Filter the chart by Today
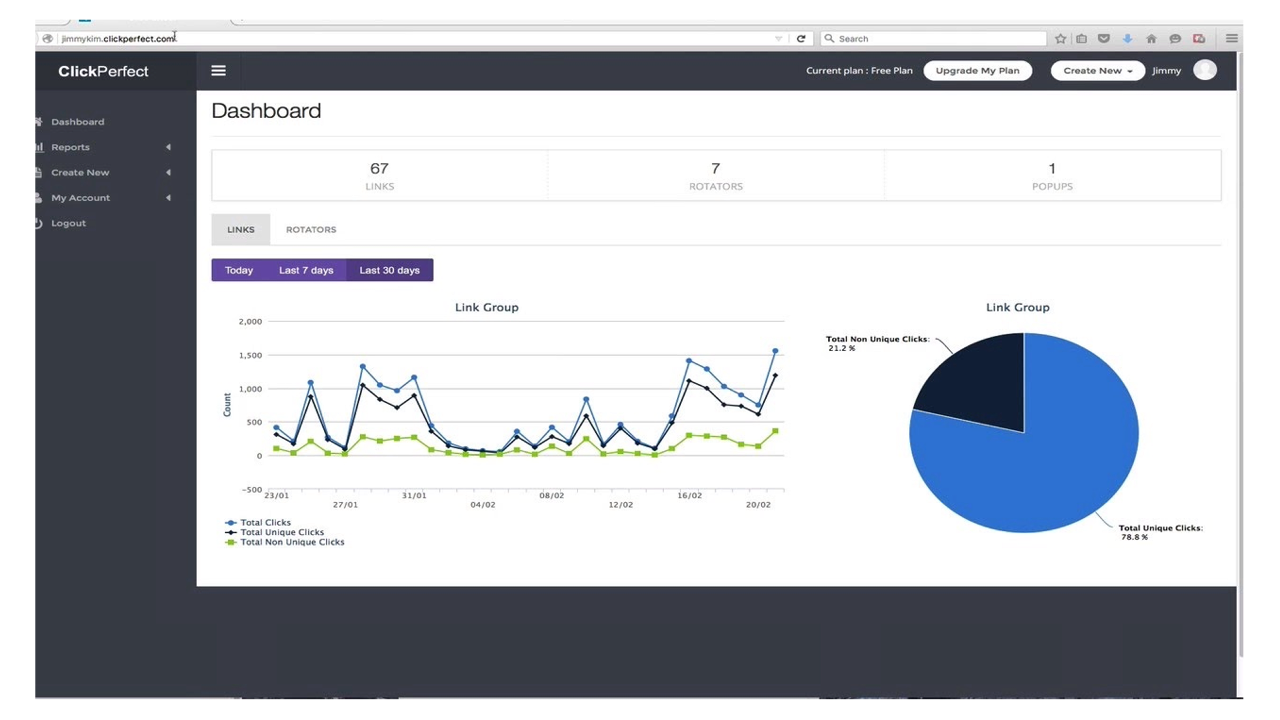Screen dimensions: 1280x720 click(x=239, y=270)
